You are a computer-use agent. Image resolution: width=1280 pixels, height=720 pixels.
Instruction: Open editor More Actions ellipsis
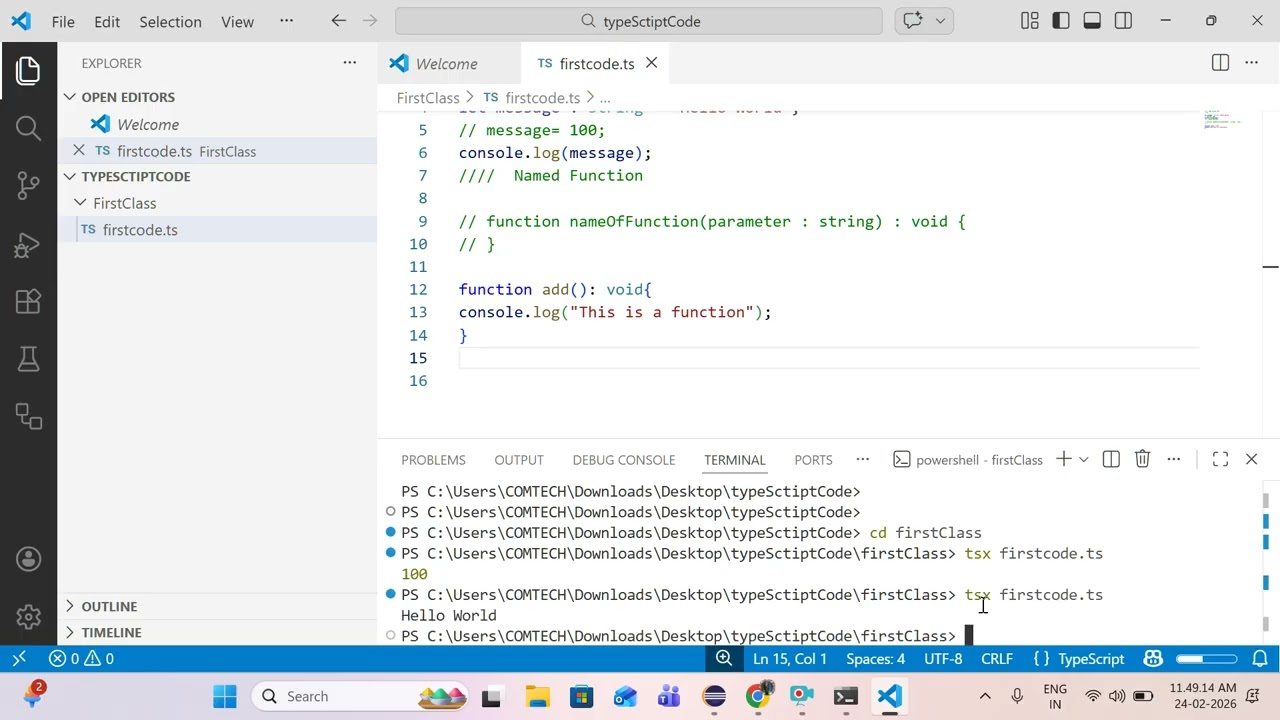[x=1251, y=63]
